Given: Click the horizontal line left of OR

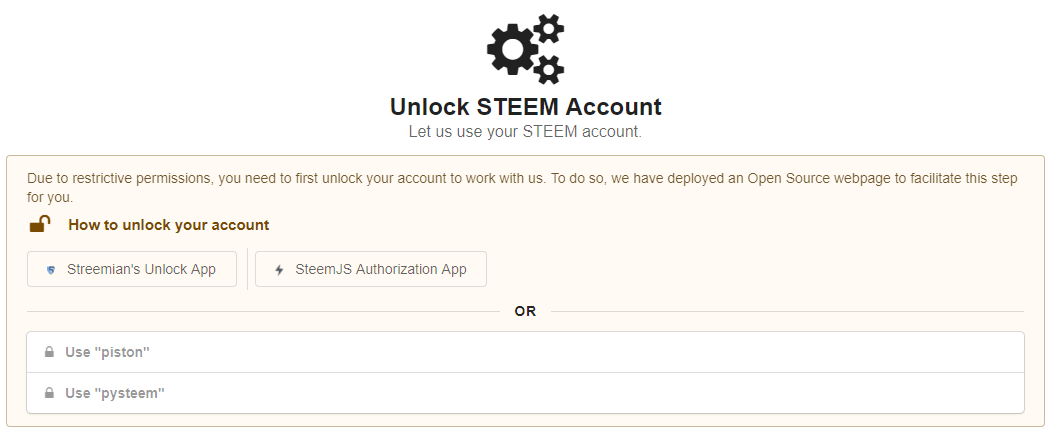Looking at the screenshot, I should pos(263,312).
